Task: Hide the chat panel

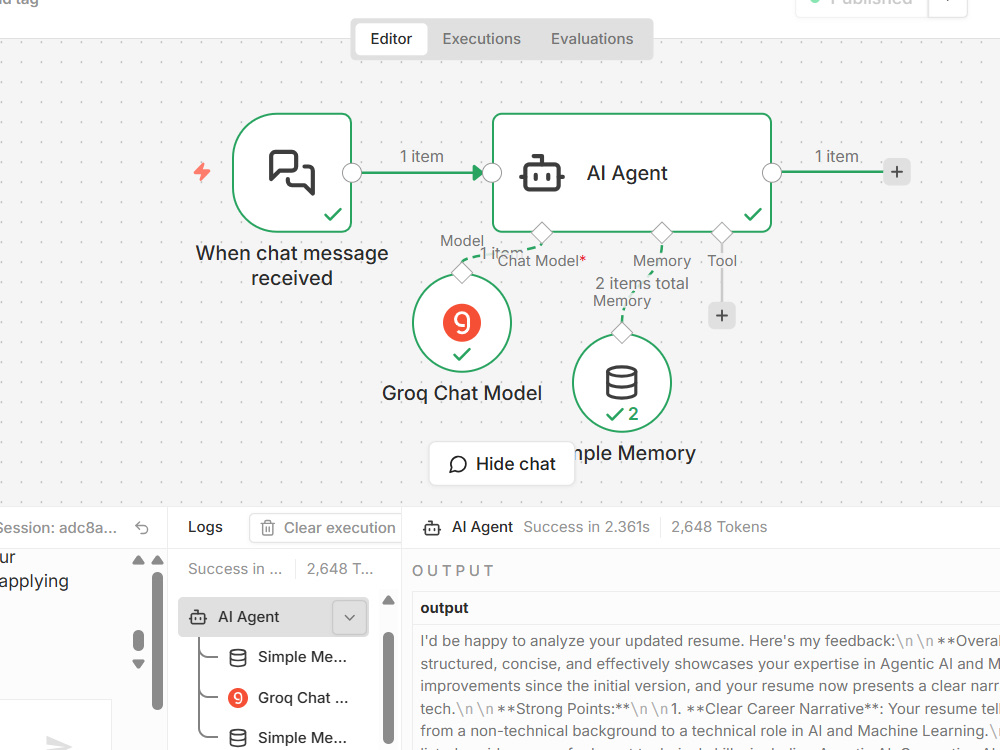Action: [502, 464]
